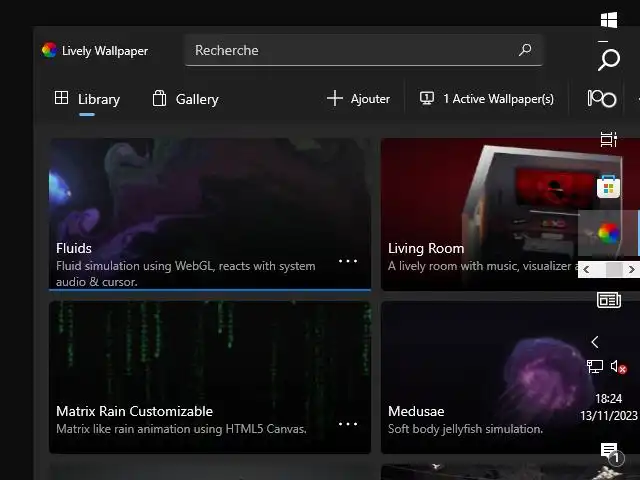Click the Lively Wallpaper rainbow logo
This screenshot has width=640, height=480.
coord(49,50)
